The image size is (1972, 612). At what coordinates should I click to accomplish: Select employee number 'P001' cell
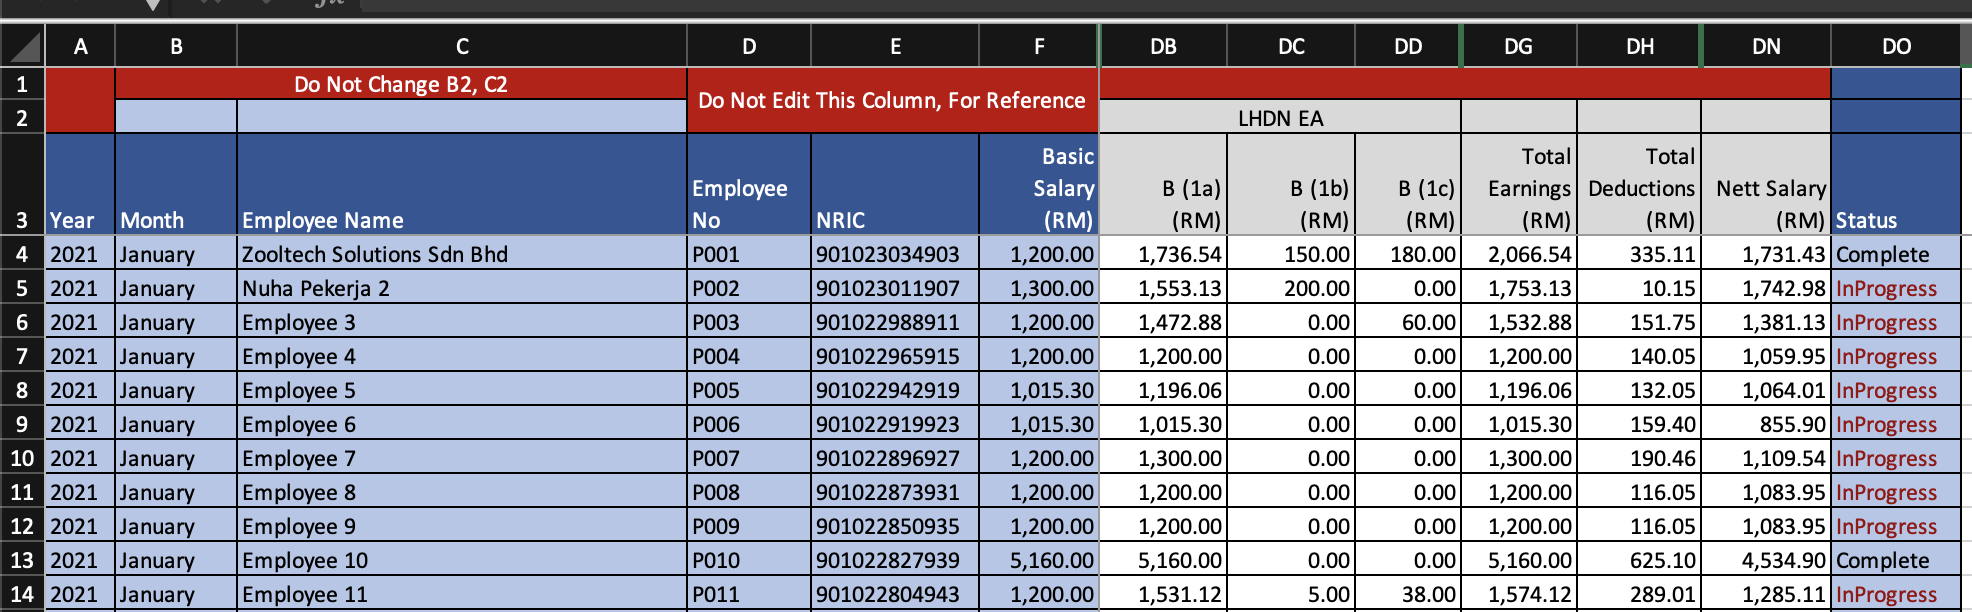click(x=749, y=254)
